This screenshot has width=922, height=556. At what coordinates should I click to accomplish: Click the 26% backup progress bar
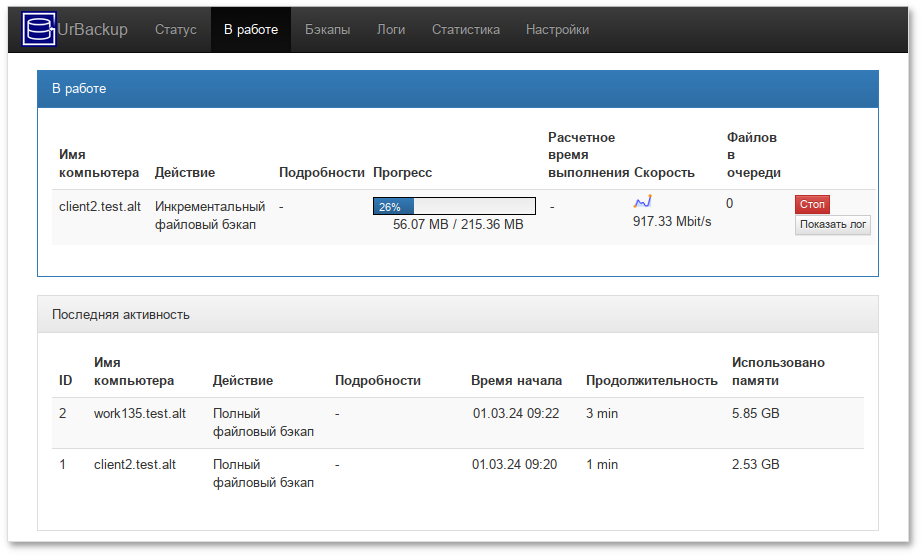[454, 206]
